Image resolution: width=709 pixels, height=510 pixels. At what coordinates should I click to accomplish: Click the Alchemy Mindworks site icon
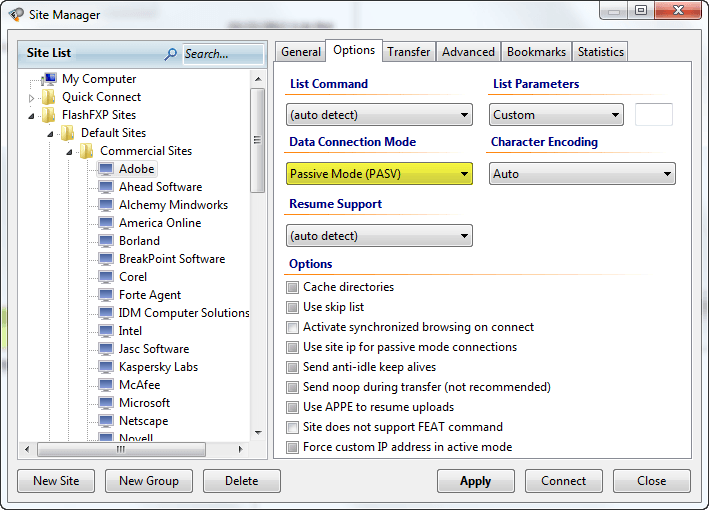pyautogui.click(x=106, y=205)
